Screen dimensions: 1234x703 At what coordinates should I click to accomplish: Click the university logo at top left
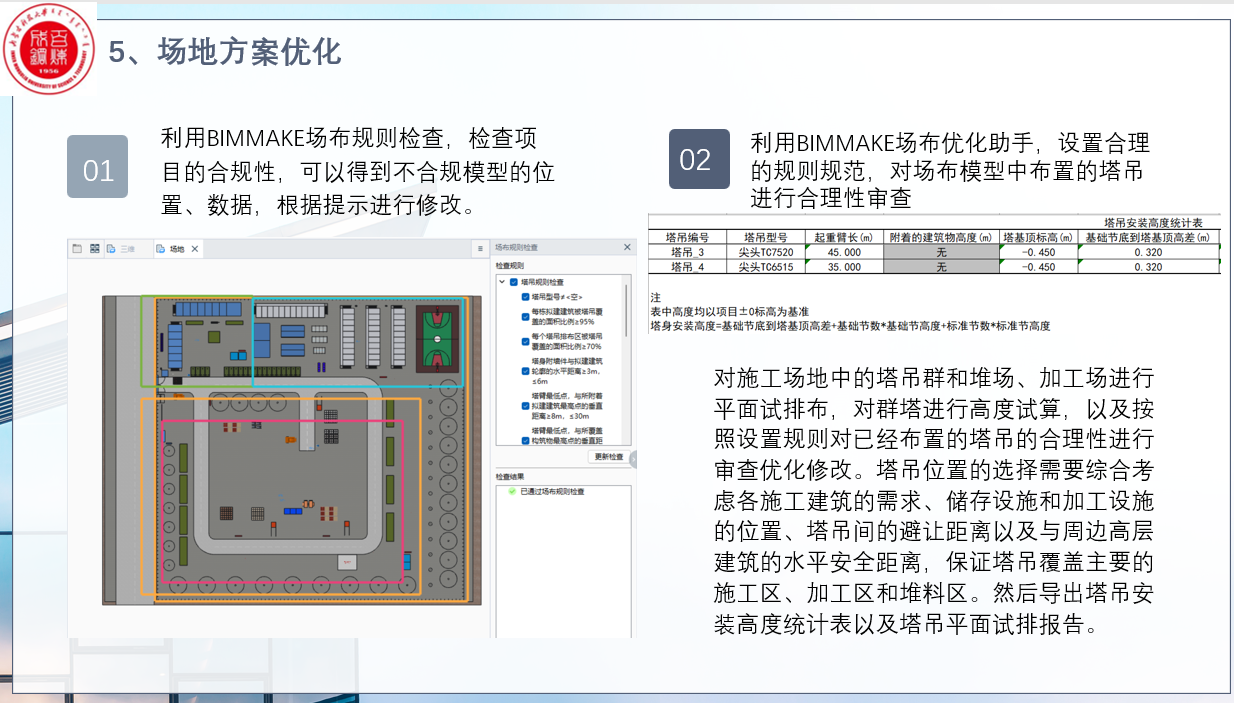48,46
